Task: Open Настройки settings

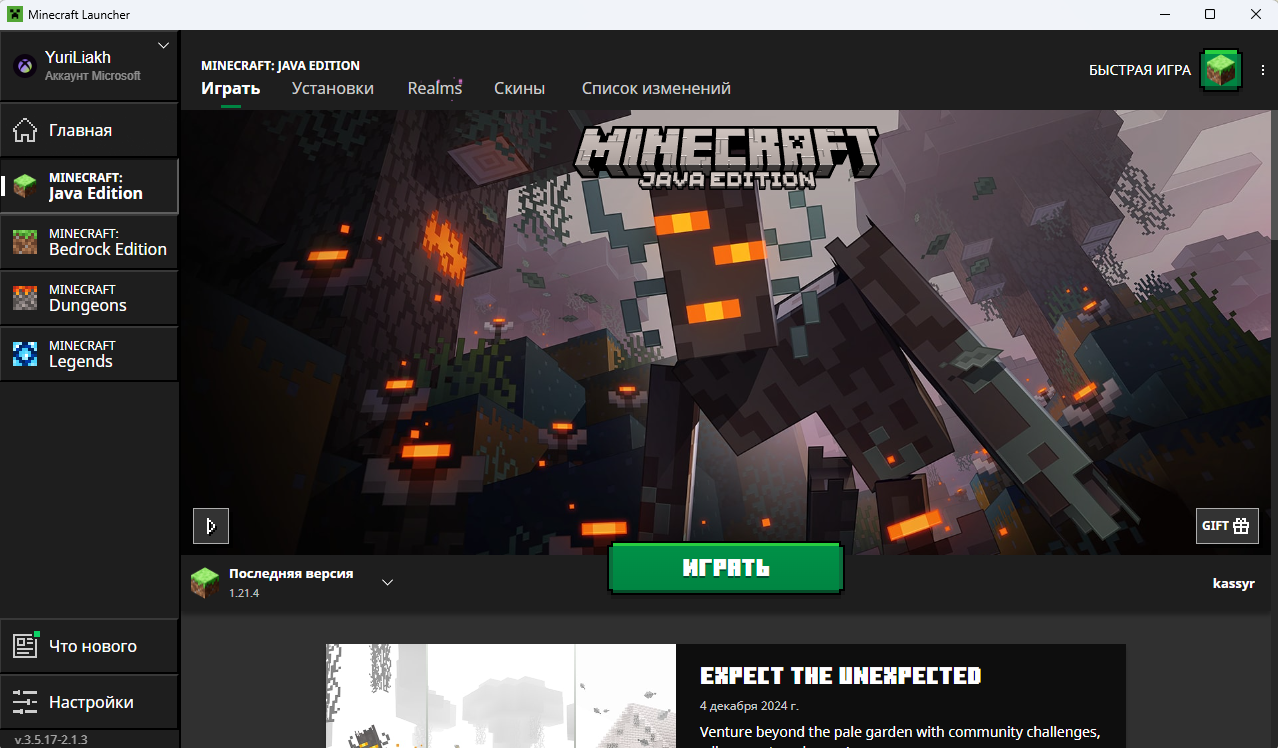Action: click(89, 702)
